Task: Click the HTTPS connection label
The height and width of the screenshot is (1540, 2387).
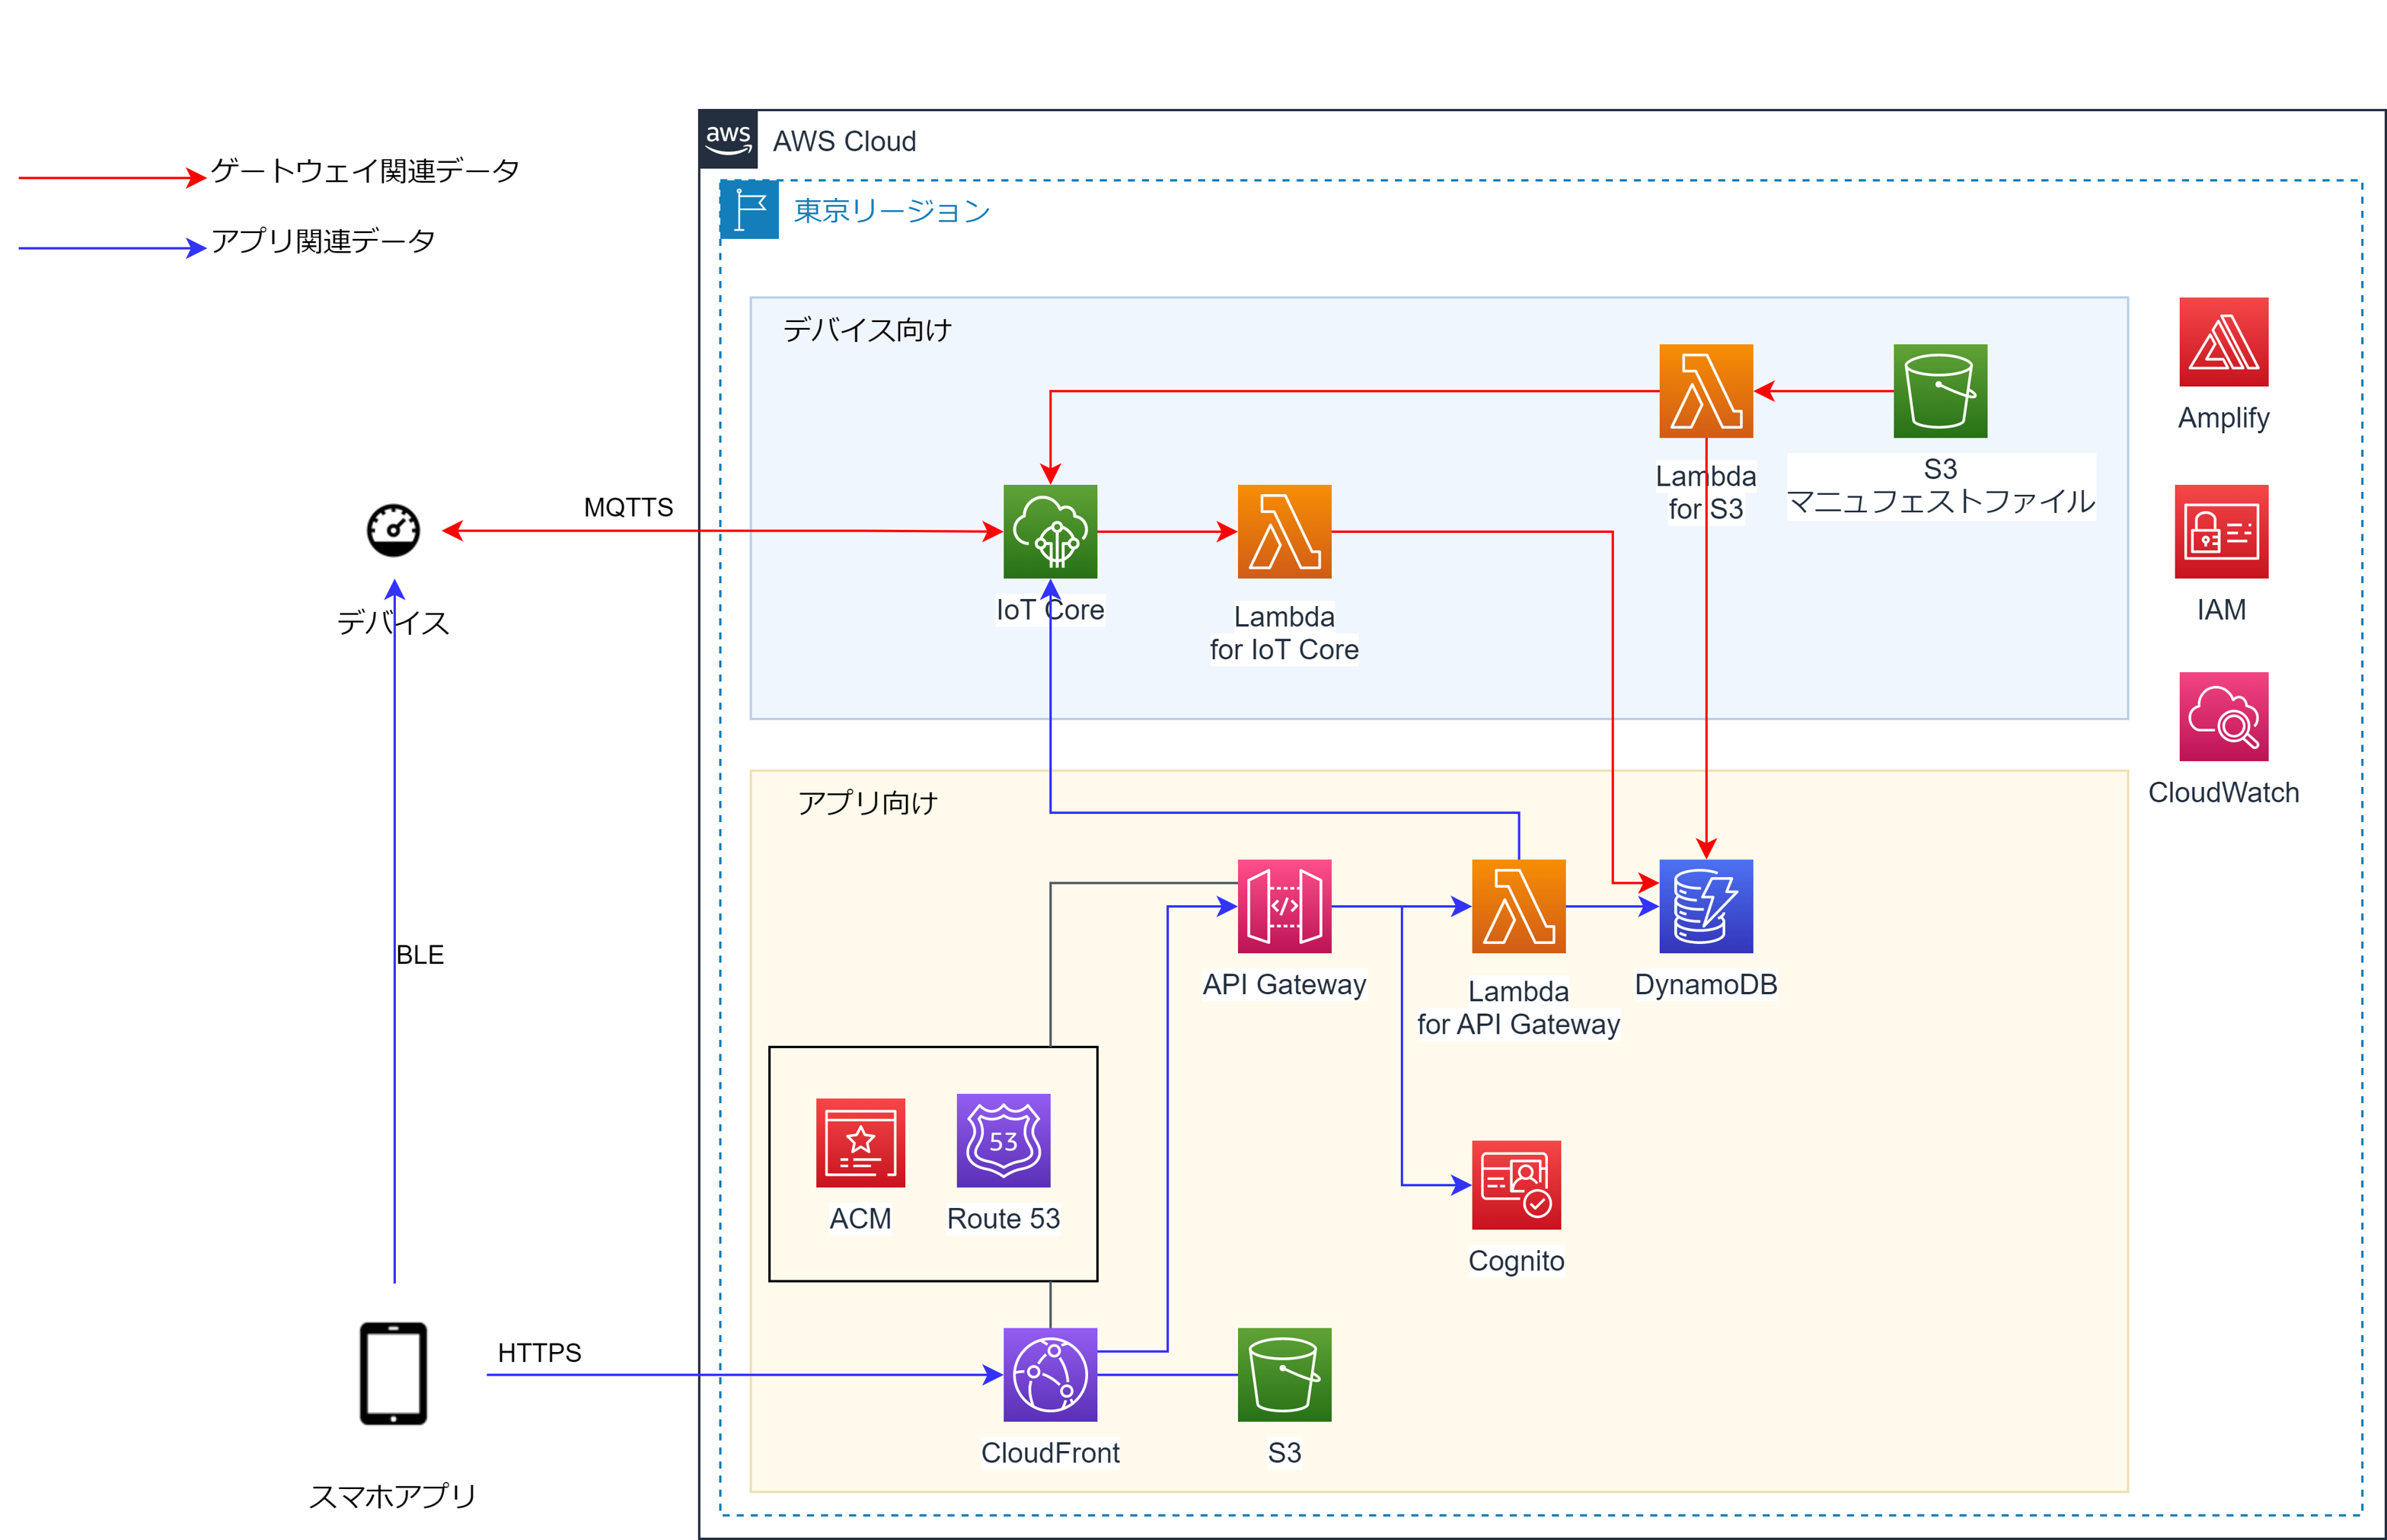Action: coord(539,1353)
